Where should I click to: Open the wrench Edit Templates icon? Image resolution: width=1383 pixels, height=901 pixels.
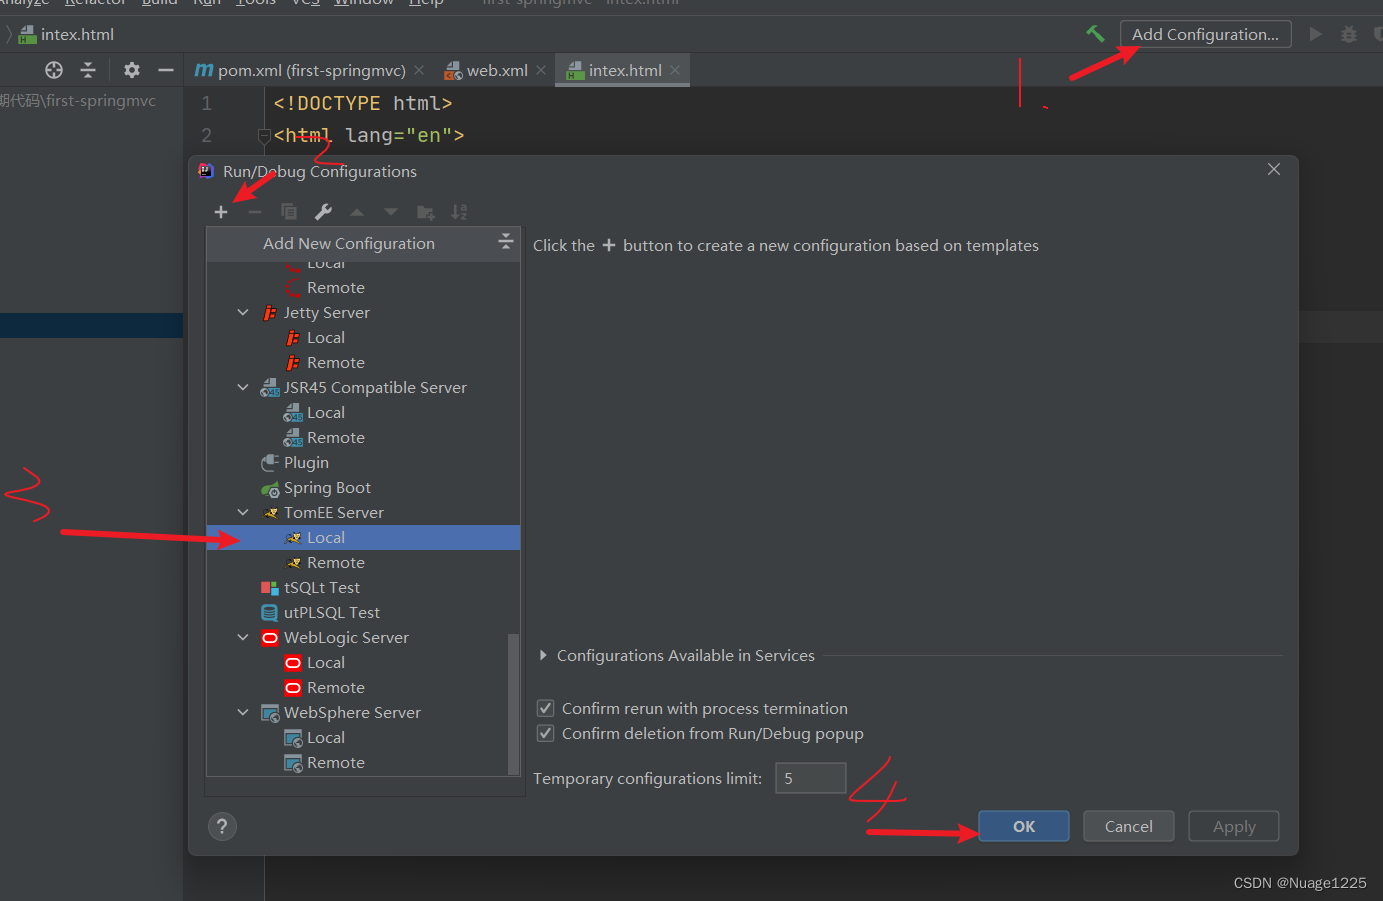(323, 212)
